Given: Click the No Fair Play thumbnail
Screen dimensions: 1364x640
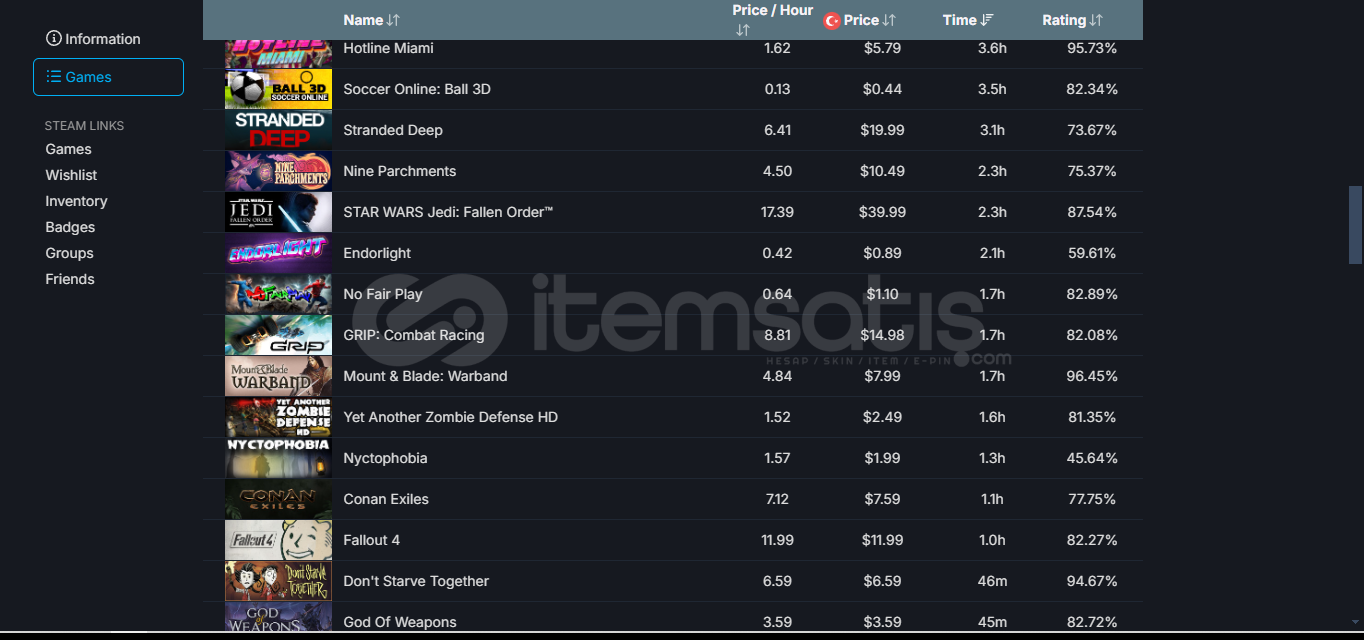Looking at the screenshot, I should [278, 294].
